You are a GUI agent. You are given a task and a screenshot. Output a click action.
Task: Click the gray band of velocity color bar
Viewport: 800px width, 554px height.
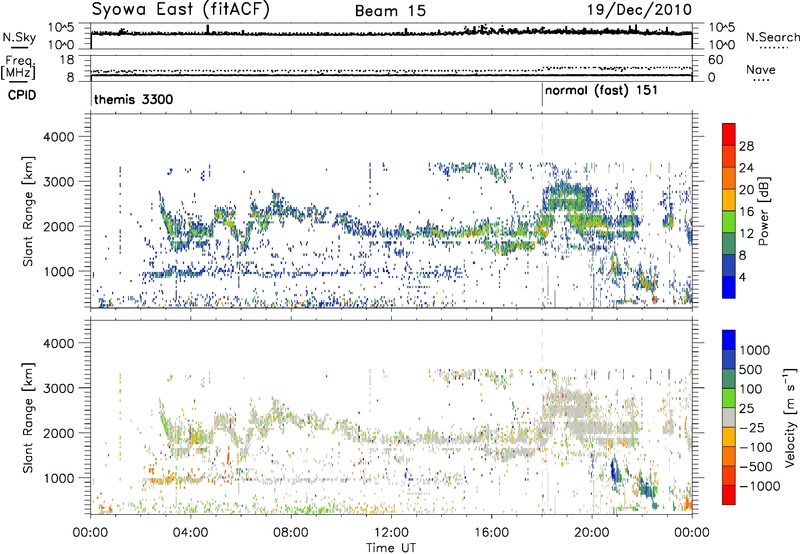729,417
